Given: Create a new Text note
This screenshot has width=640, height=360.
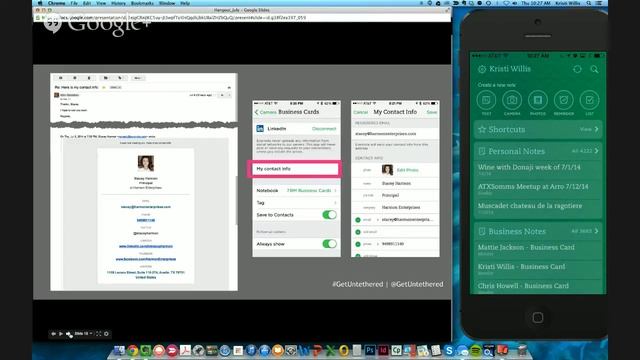Looking at the screenshot, I should [x=486, y=100].
